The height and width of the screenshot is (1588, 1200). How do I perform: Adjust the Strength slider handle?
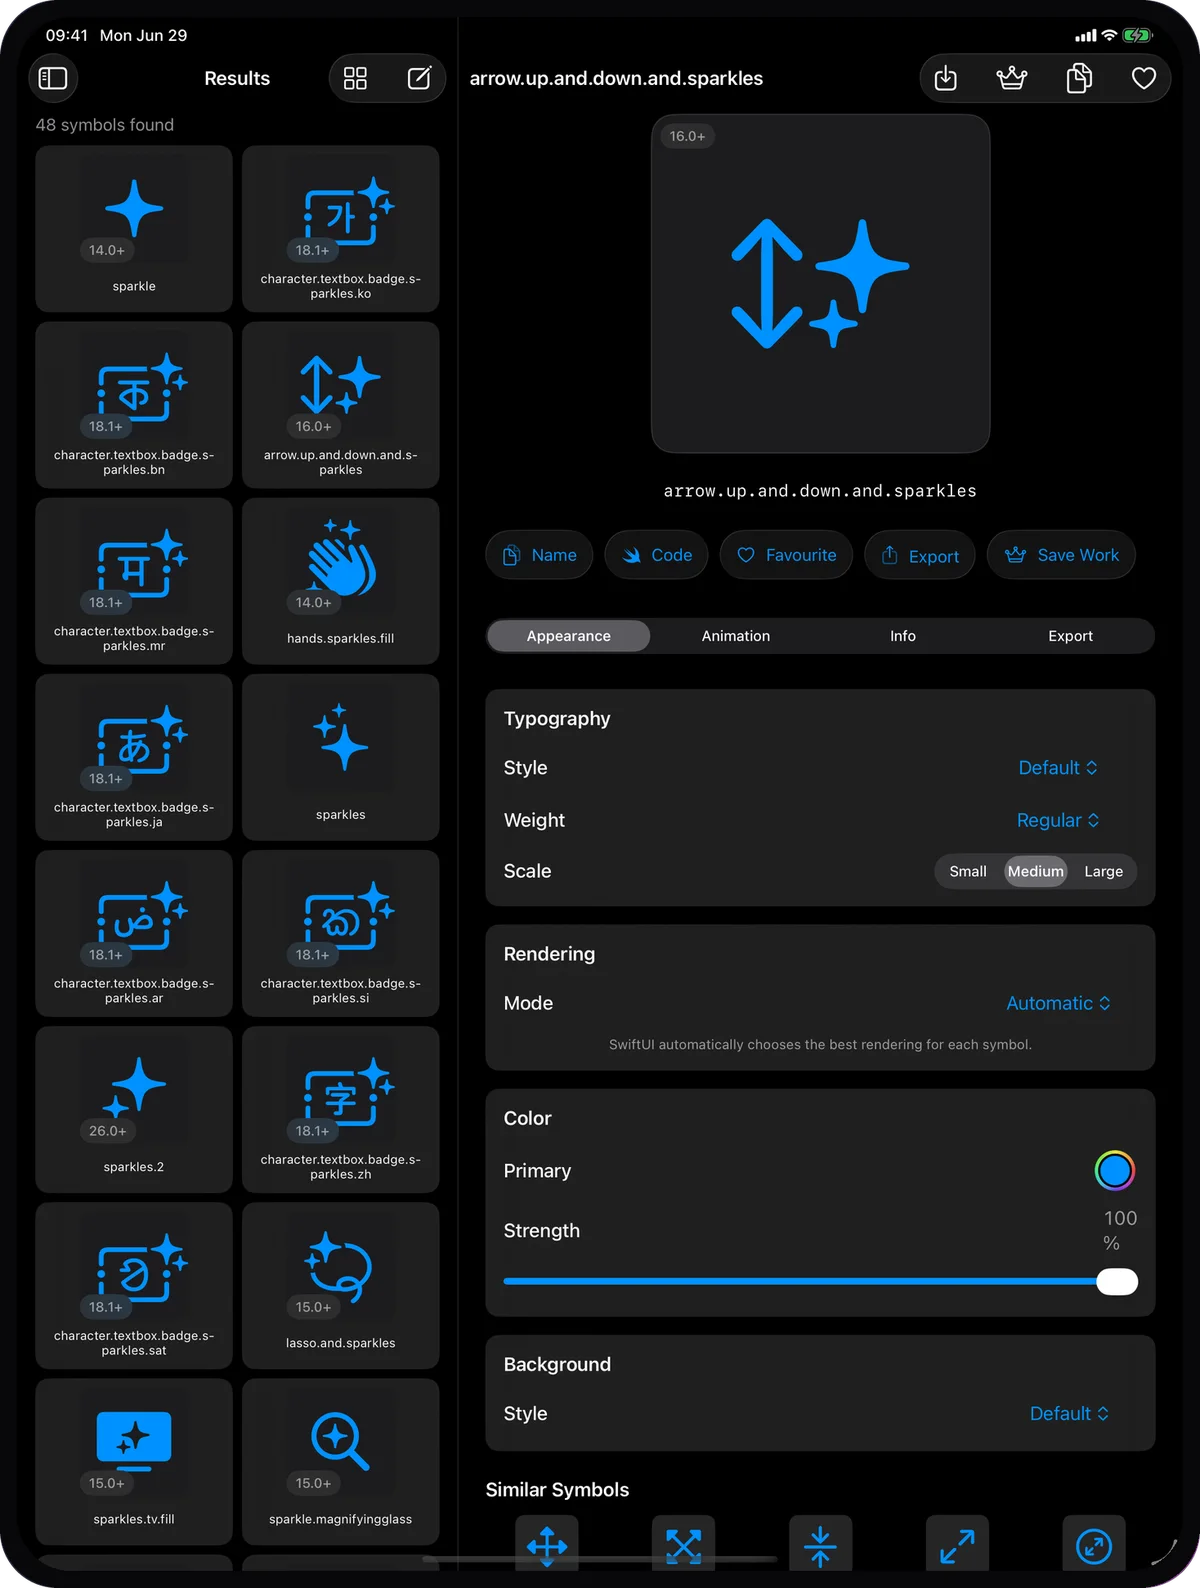[x=1117, y=1281]
